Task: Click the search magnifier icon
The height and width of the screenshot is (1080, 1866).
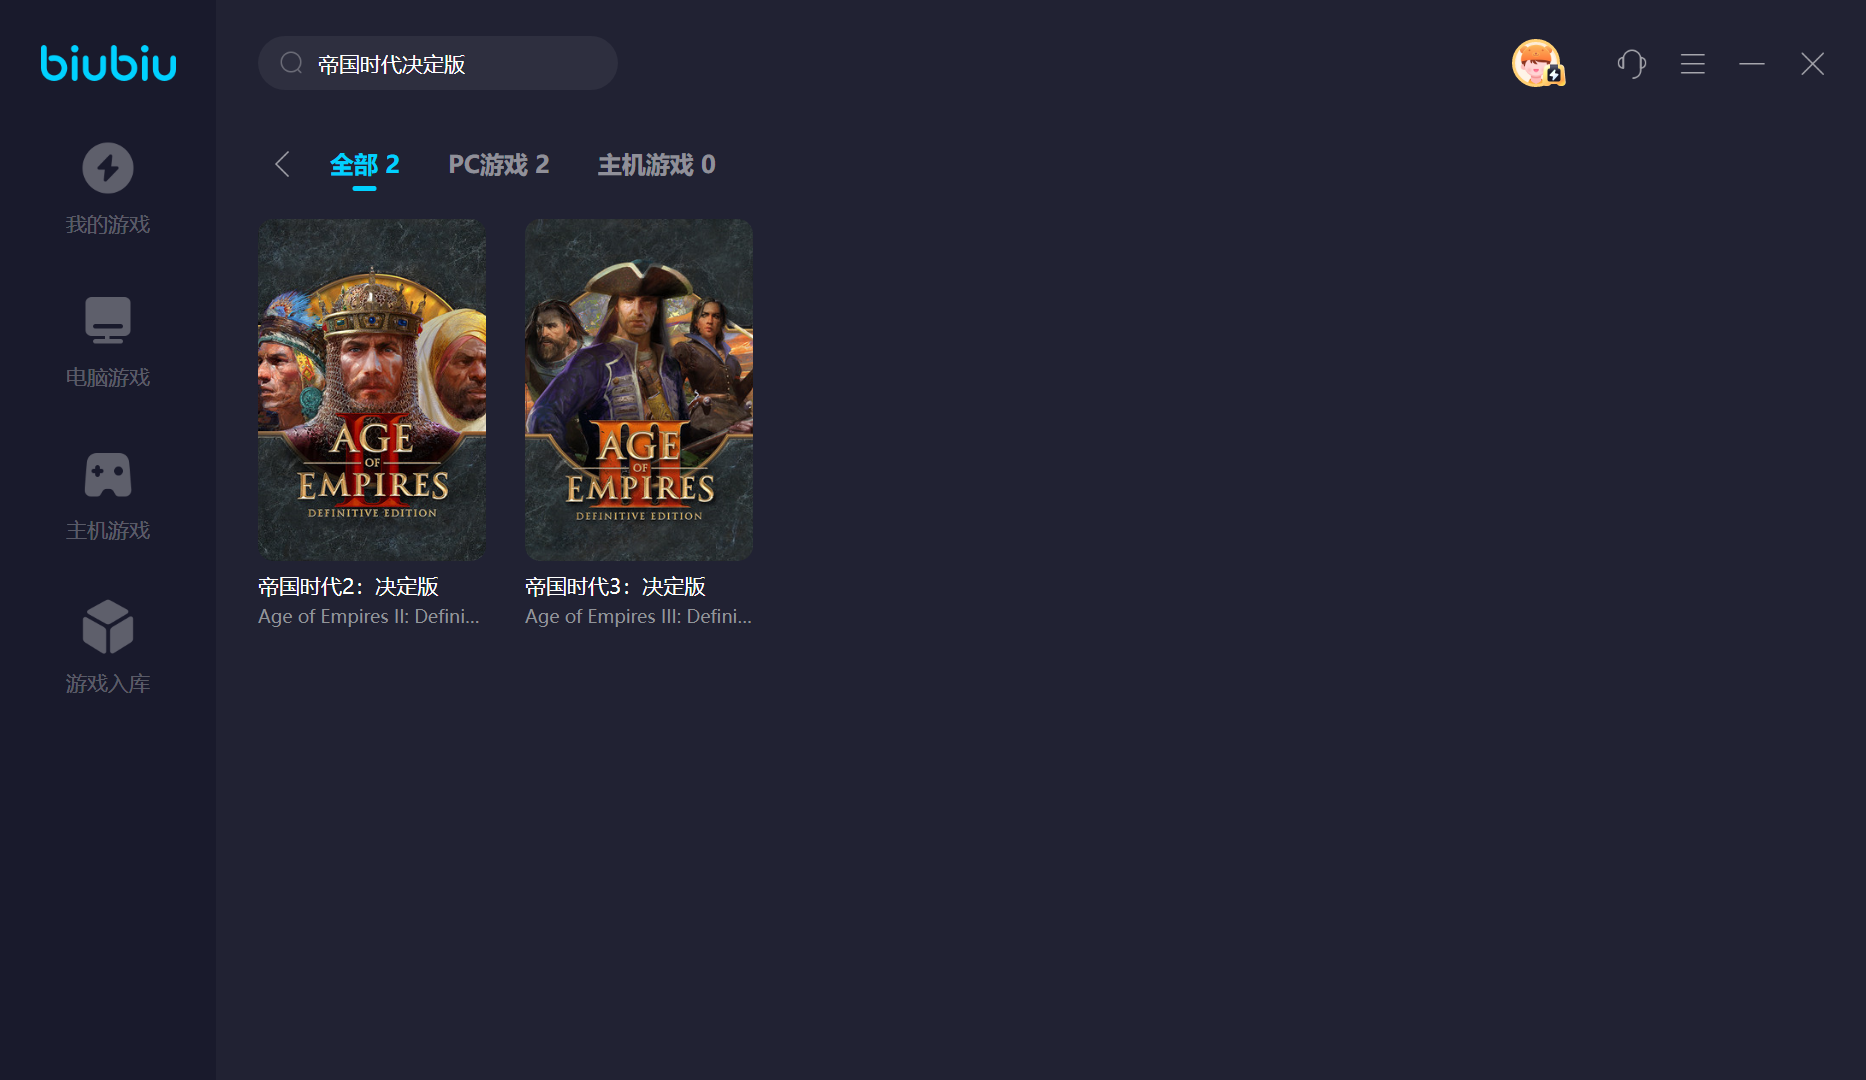Action: tap(291, 63)
